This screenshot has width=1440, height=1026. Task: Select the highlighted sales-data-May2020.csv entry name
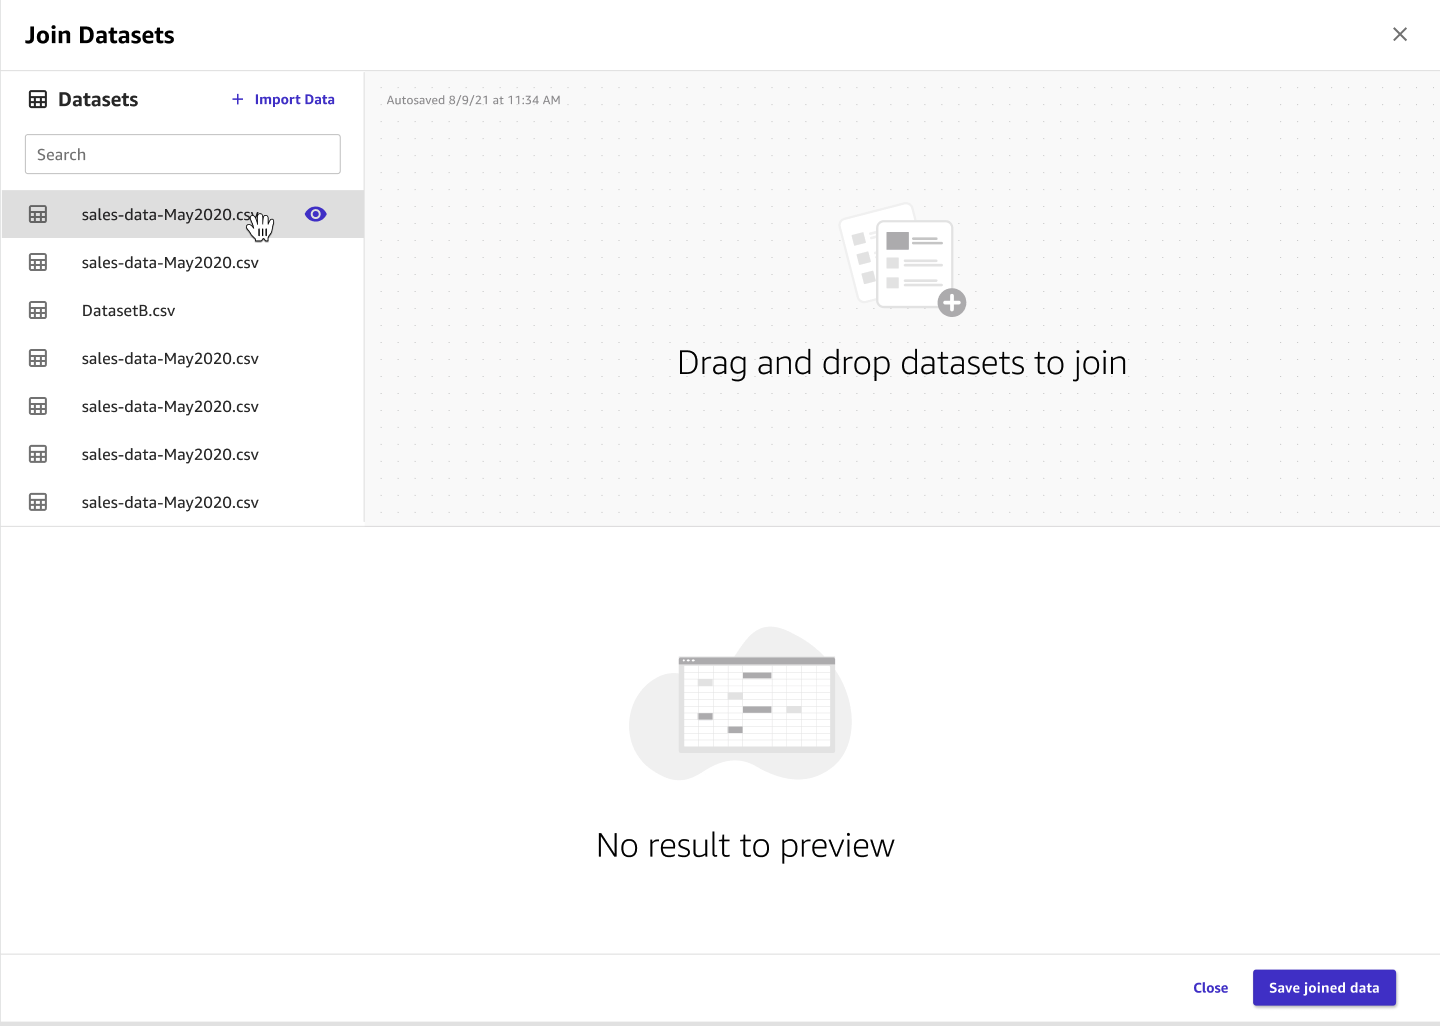click(165, 214)
